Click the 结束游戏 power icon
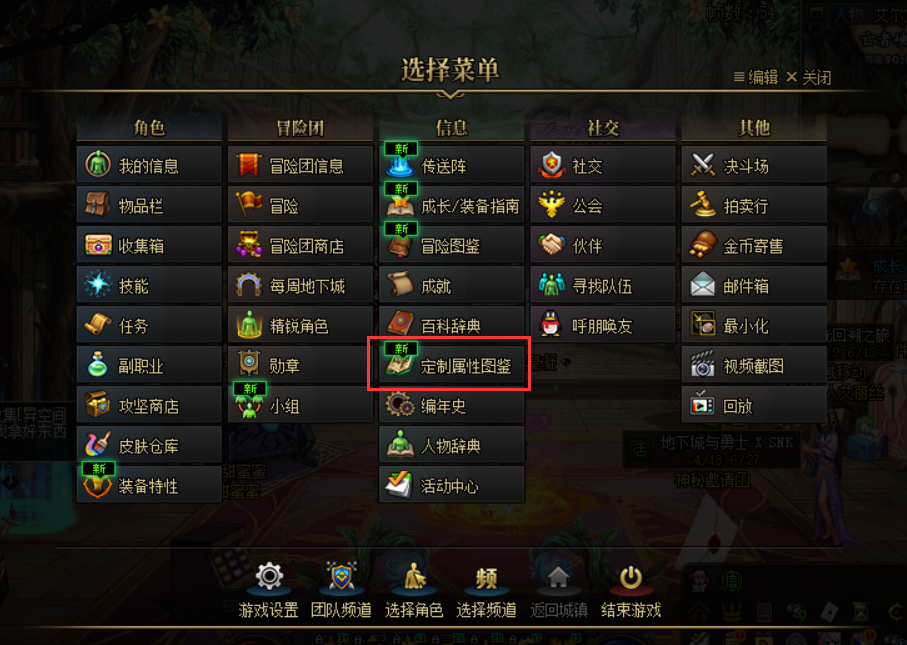This screenshot has width=907, height=645. [x=631, y=577]
